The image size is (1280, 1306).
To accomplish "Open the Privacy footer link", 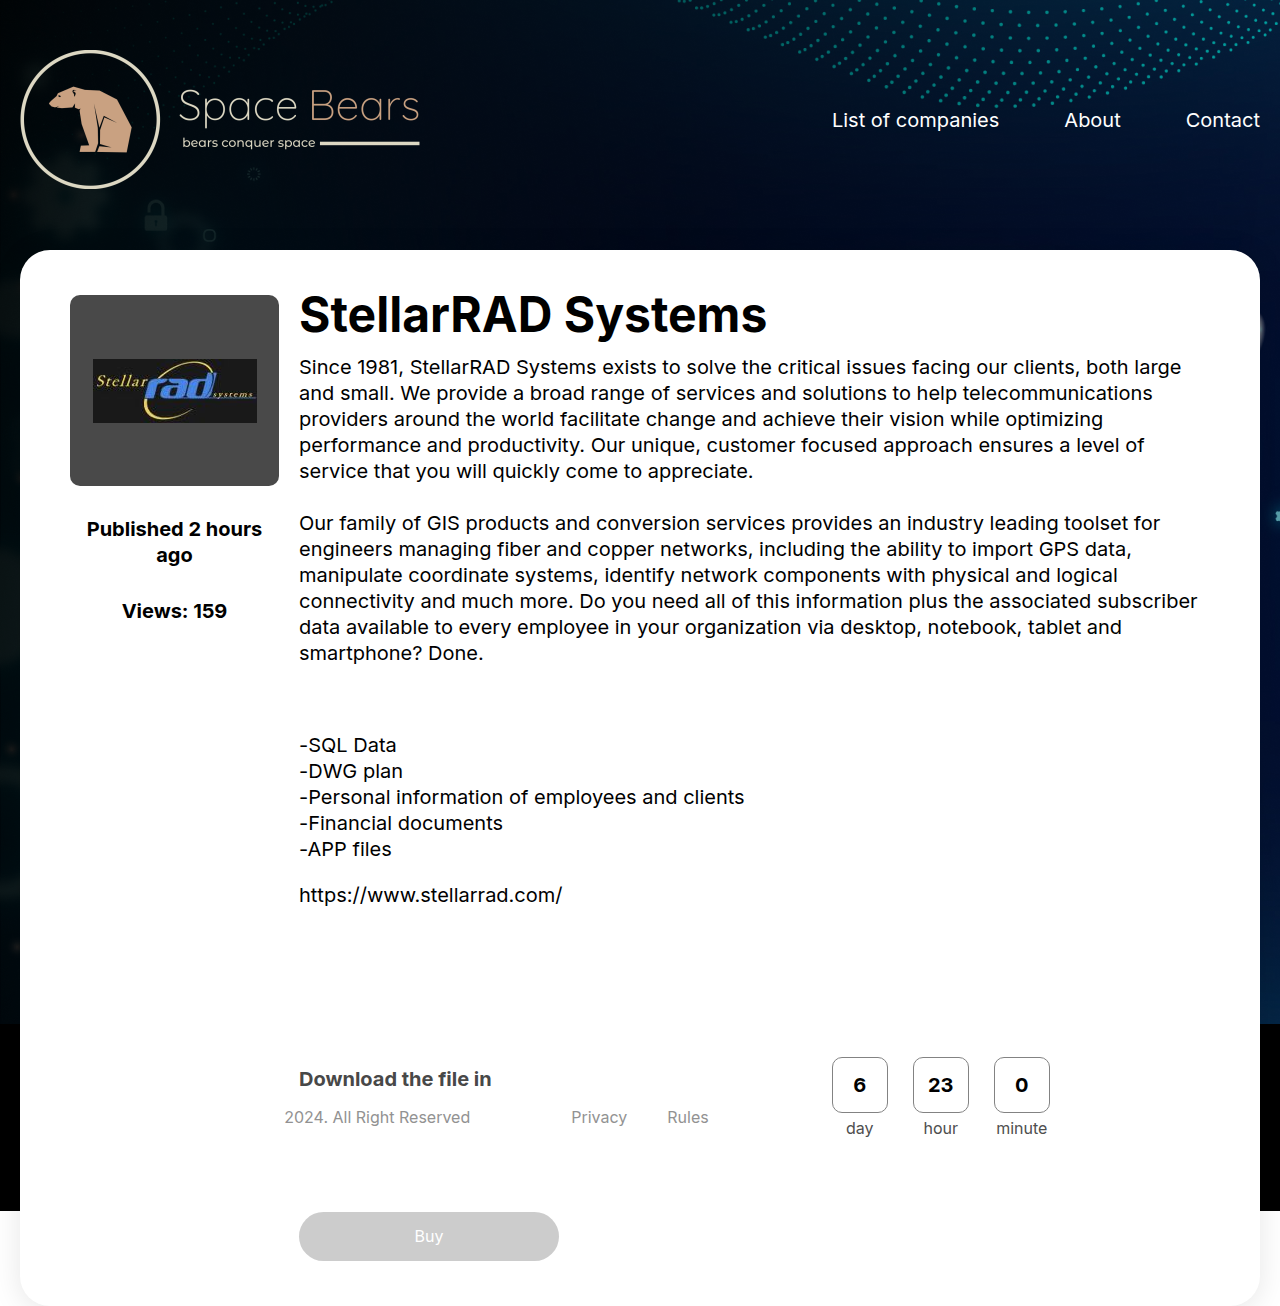I will [599, 1117].
